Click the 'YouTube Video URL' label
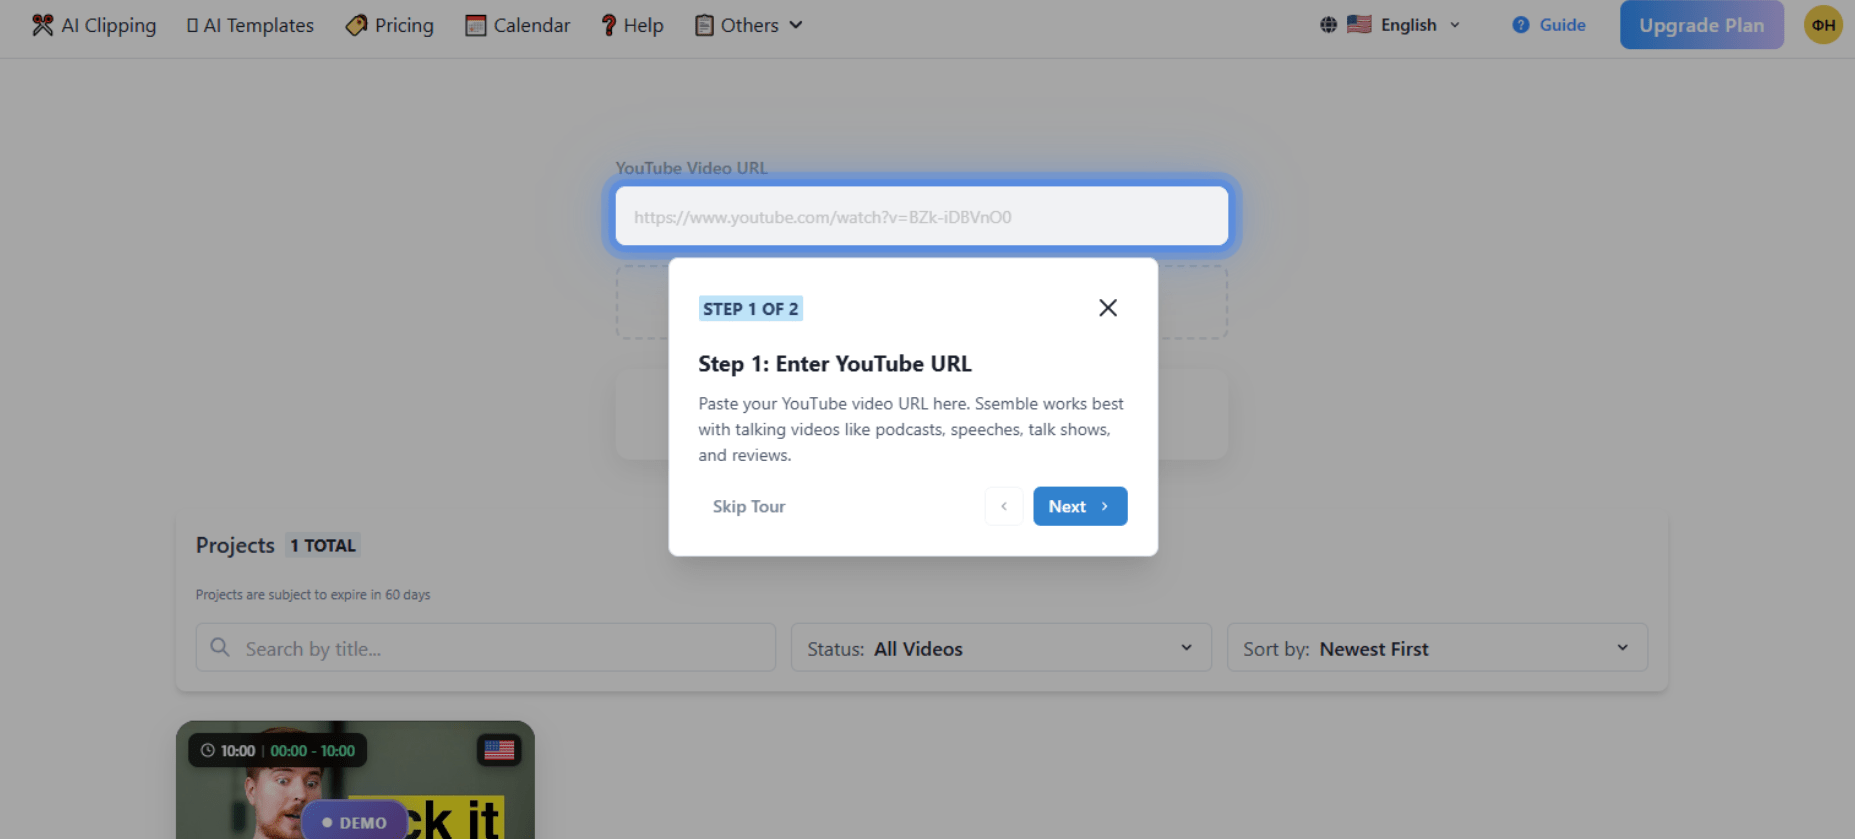 tap(691, 168)
